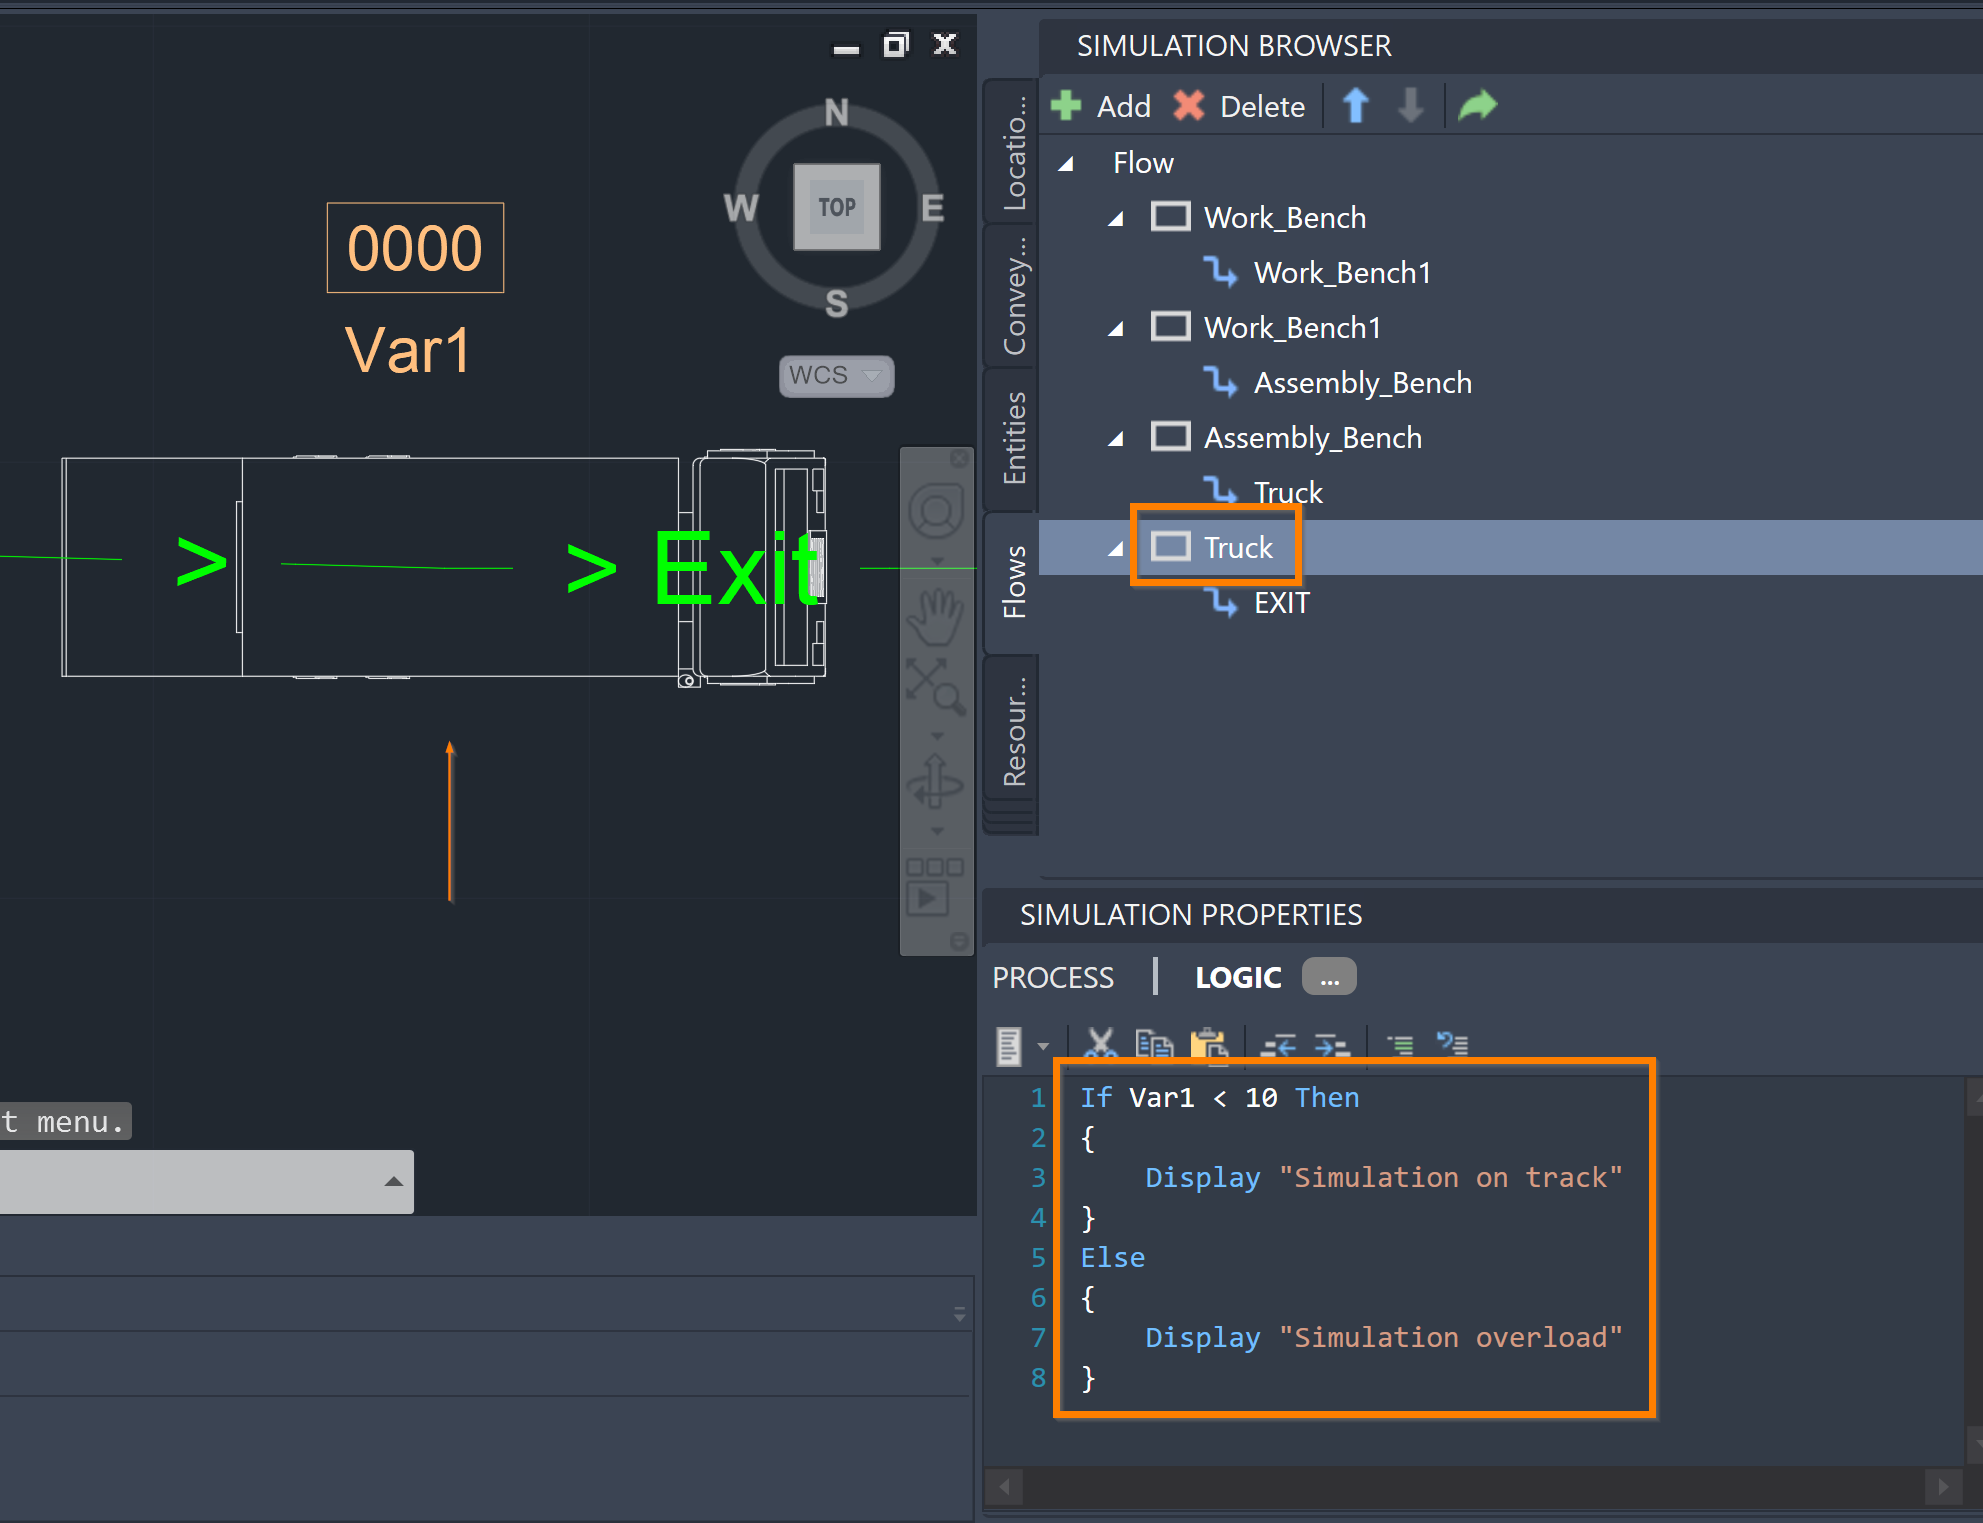Click the green Exit text in drawing

click(738, 569)
